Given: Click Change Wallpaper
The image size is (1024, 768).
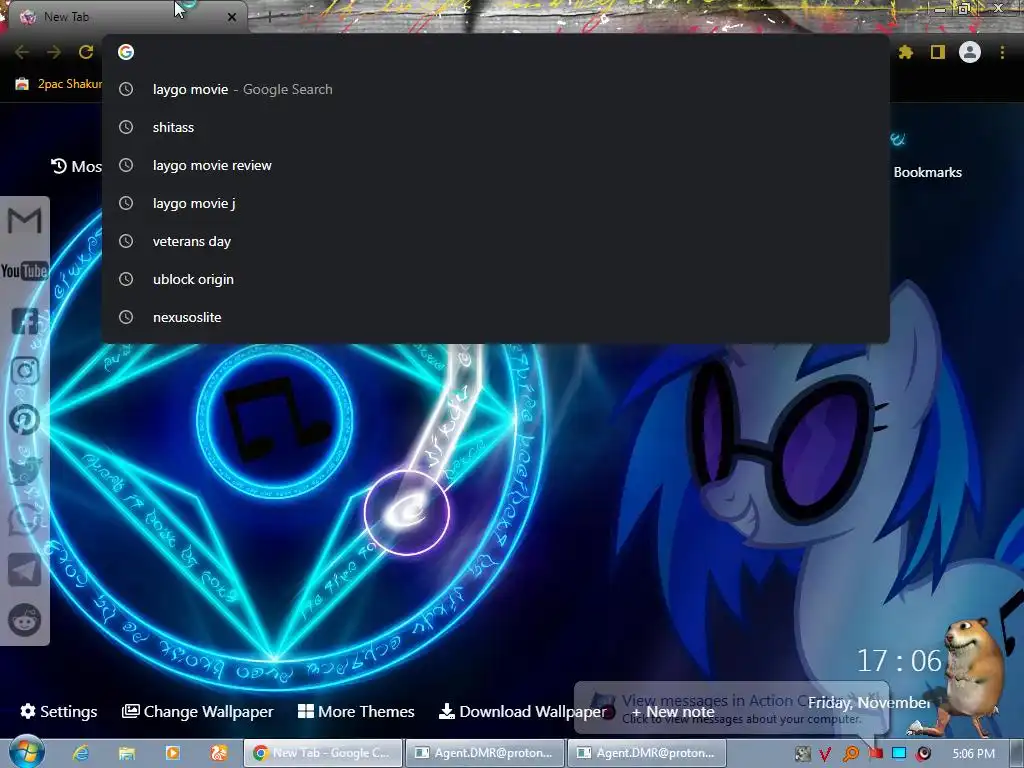Looking at the screenshot, I should click(197, 711).
